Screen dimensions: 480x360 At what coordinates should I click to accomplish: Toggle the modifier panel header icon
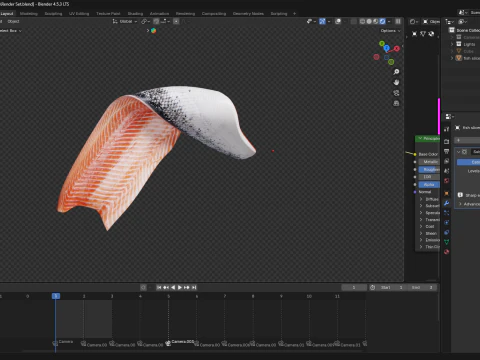pyautogui.click(x=464, y=152)
